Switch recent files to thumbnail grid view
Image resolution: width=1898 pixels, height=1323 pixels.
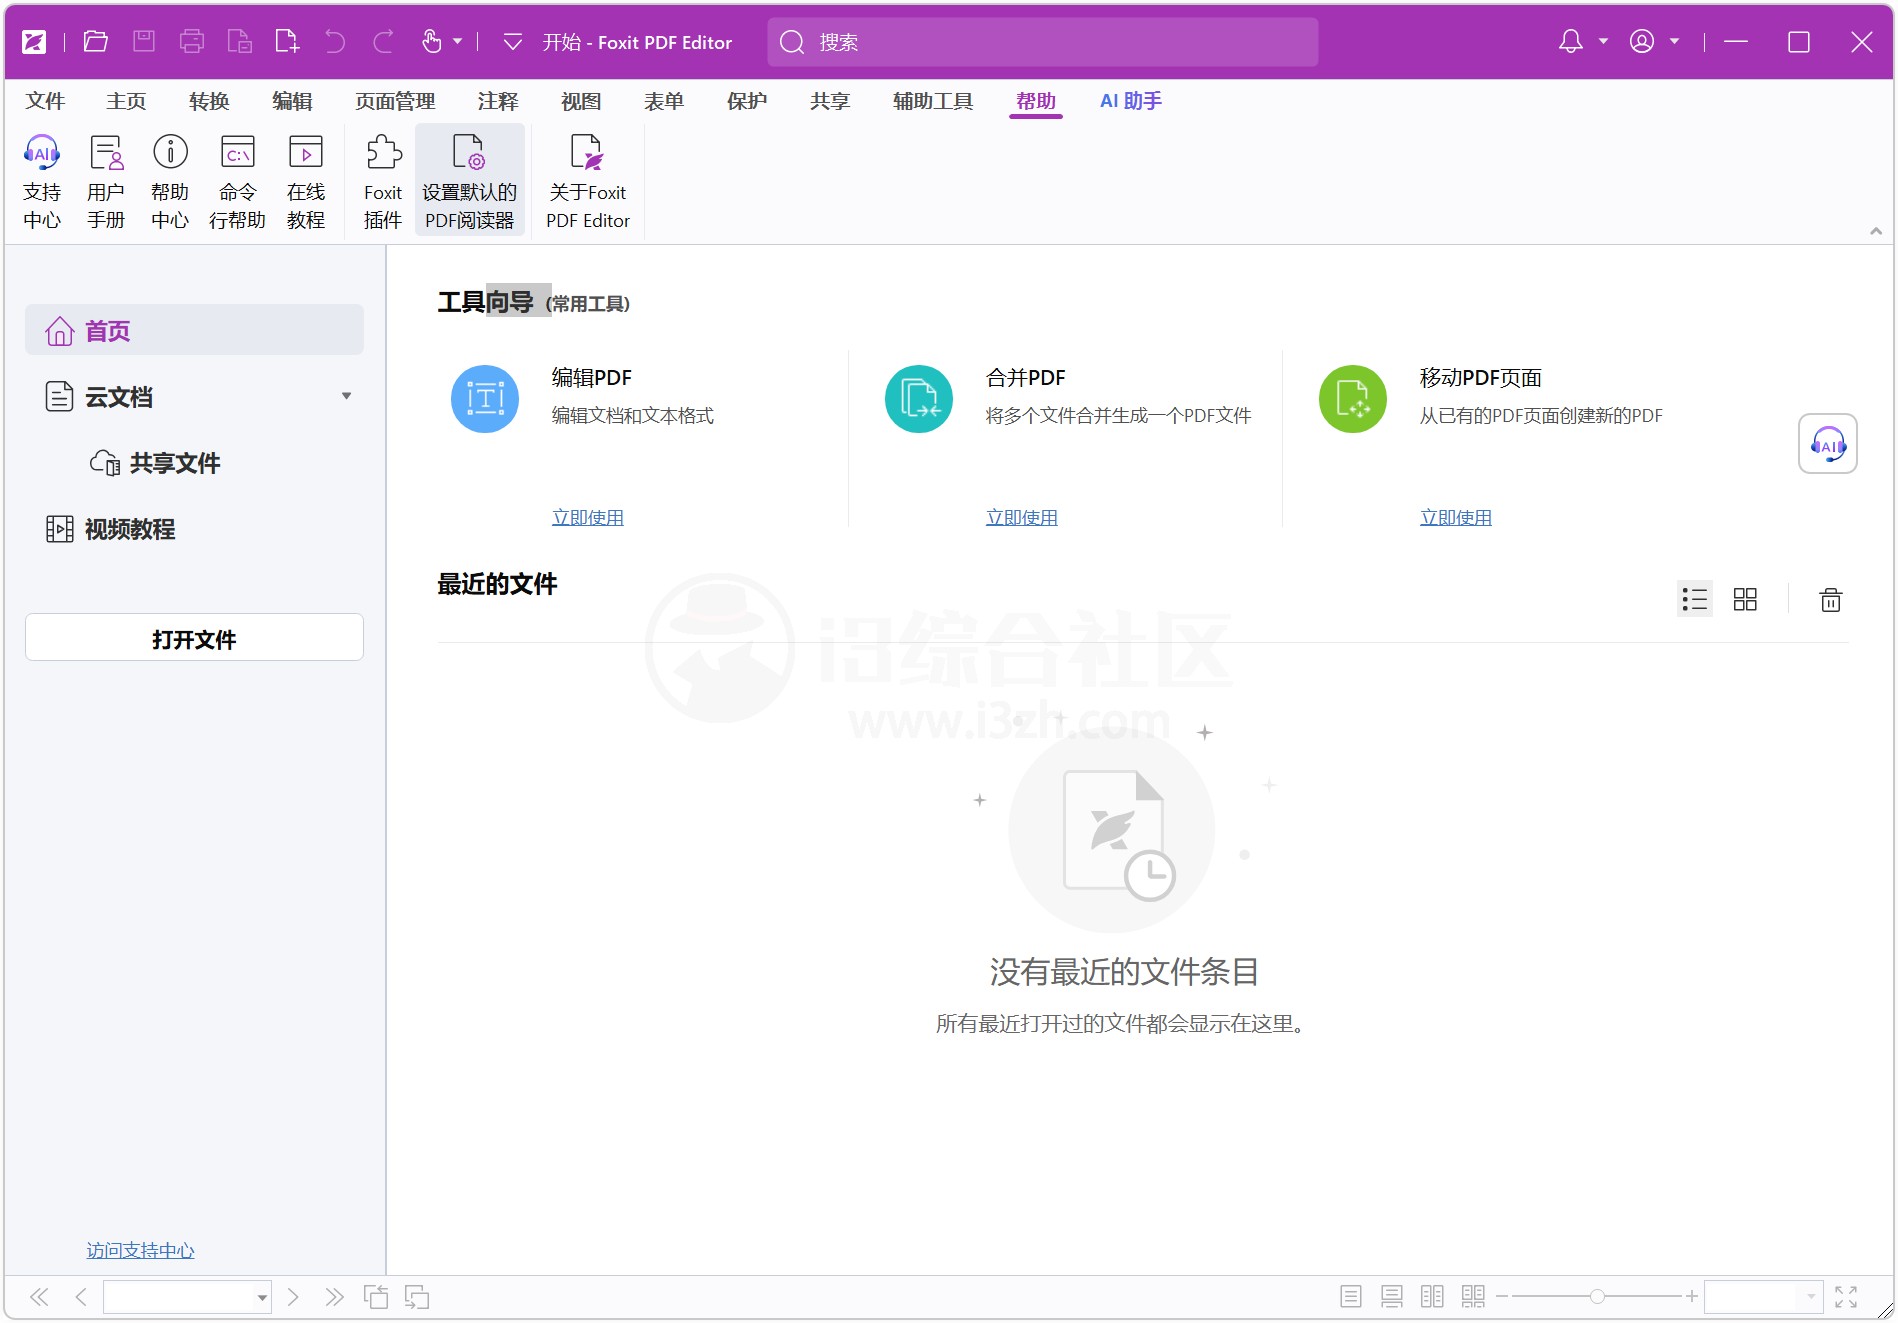1745,600
